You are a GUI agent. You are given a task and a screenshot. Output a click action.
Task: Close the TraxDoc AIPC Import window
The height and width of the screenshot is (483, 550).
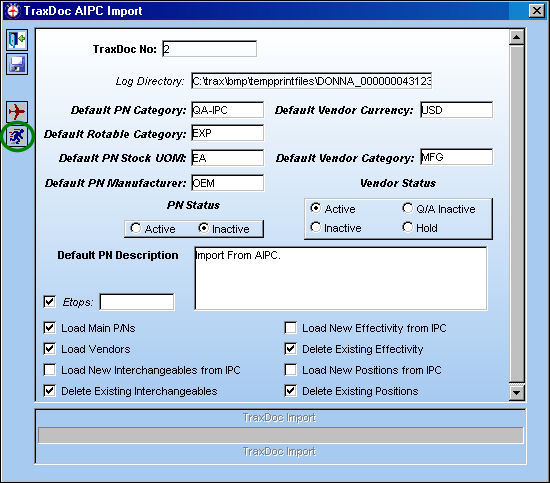tap(536, 11)
